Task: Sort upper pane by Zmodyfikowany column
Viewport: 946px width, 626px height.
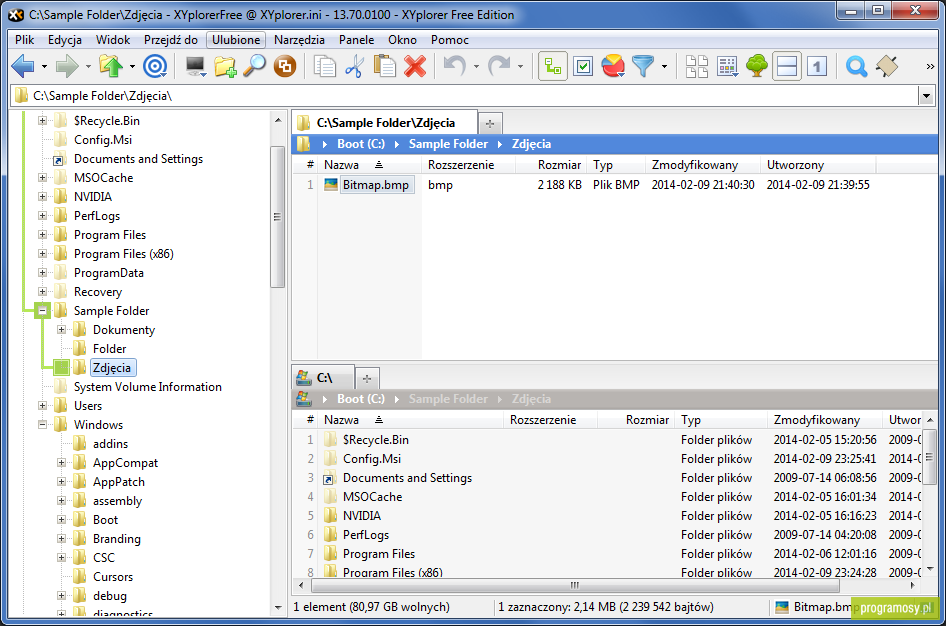Action: click(703, 165)
